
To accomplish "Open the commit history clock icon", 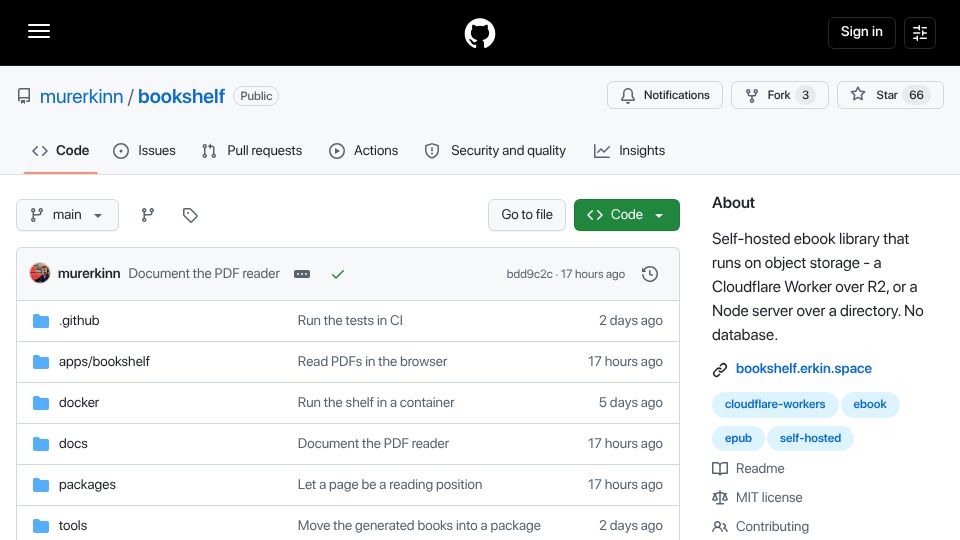I will pos(650,274).
